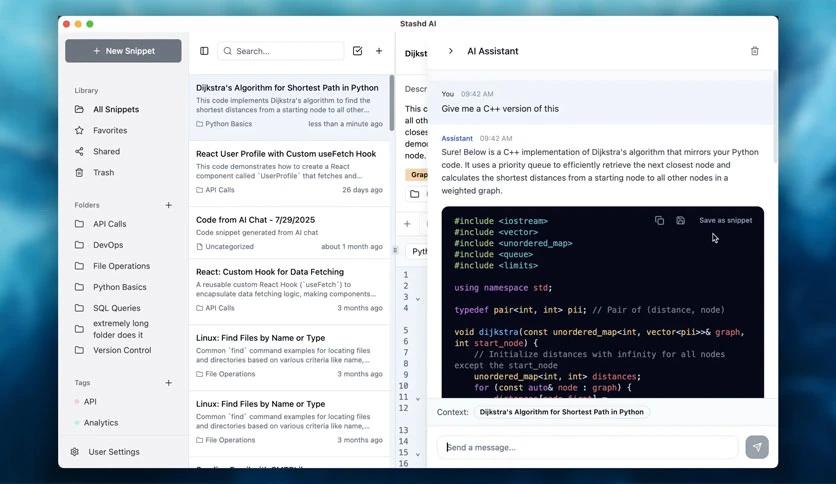Open User Settings
This screenshot has height=484, width=836.
click(113, 452)
